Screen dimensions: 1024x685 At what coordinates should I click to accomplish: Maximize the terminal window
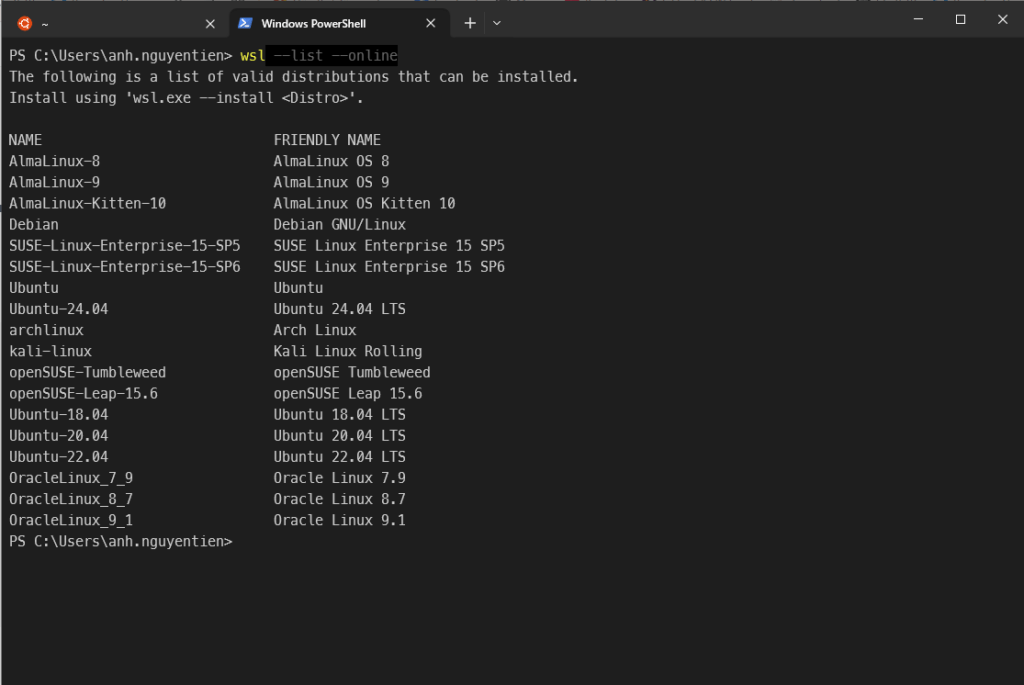coord(961,20)
